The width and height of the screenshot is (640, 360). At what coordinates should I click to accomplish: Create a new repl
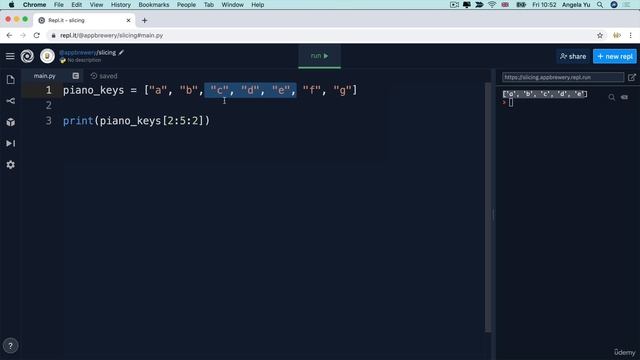pyautogui.click(x=615, y=56)
